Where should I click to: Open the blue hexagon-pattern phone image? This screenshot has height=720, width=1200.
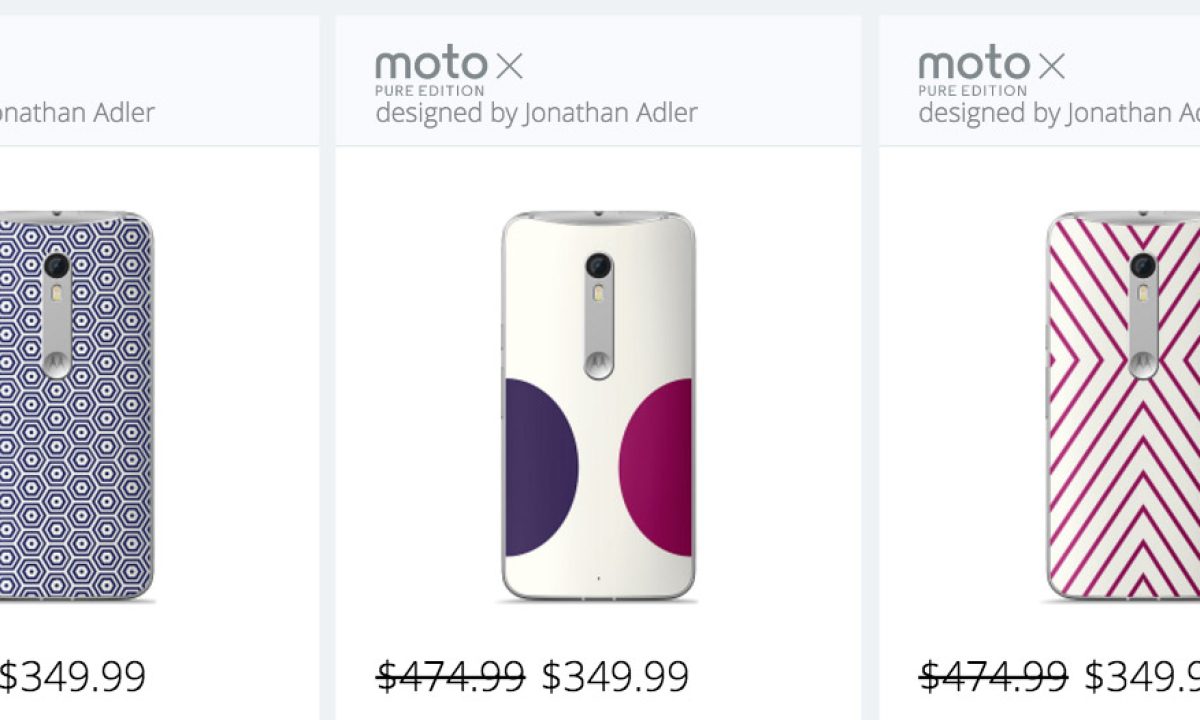pos(75,480)
